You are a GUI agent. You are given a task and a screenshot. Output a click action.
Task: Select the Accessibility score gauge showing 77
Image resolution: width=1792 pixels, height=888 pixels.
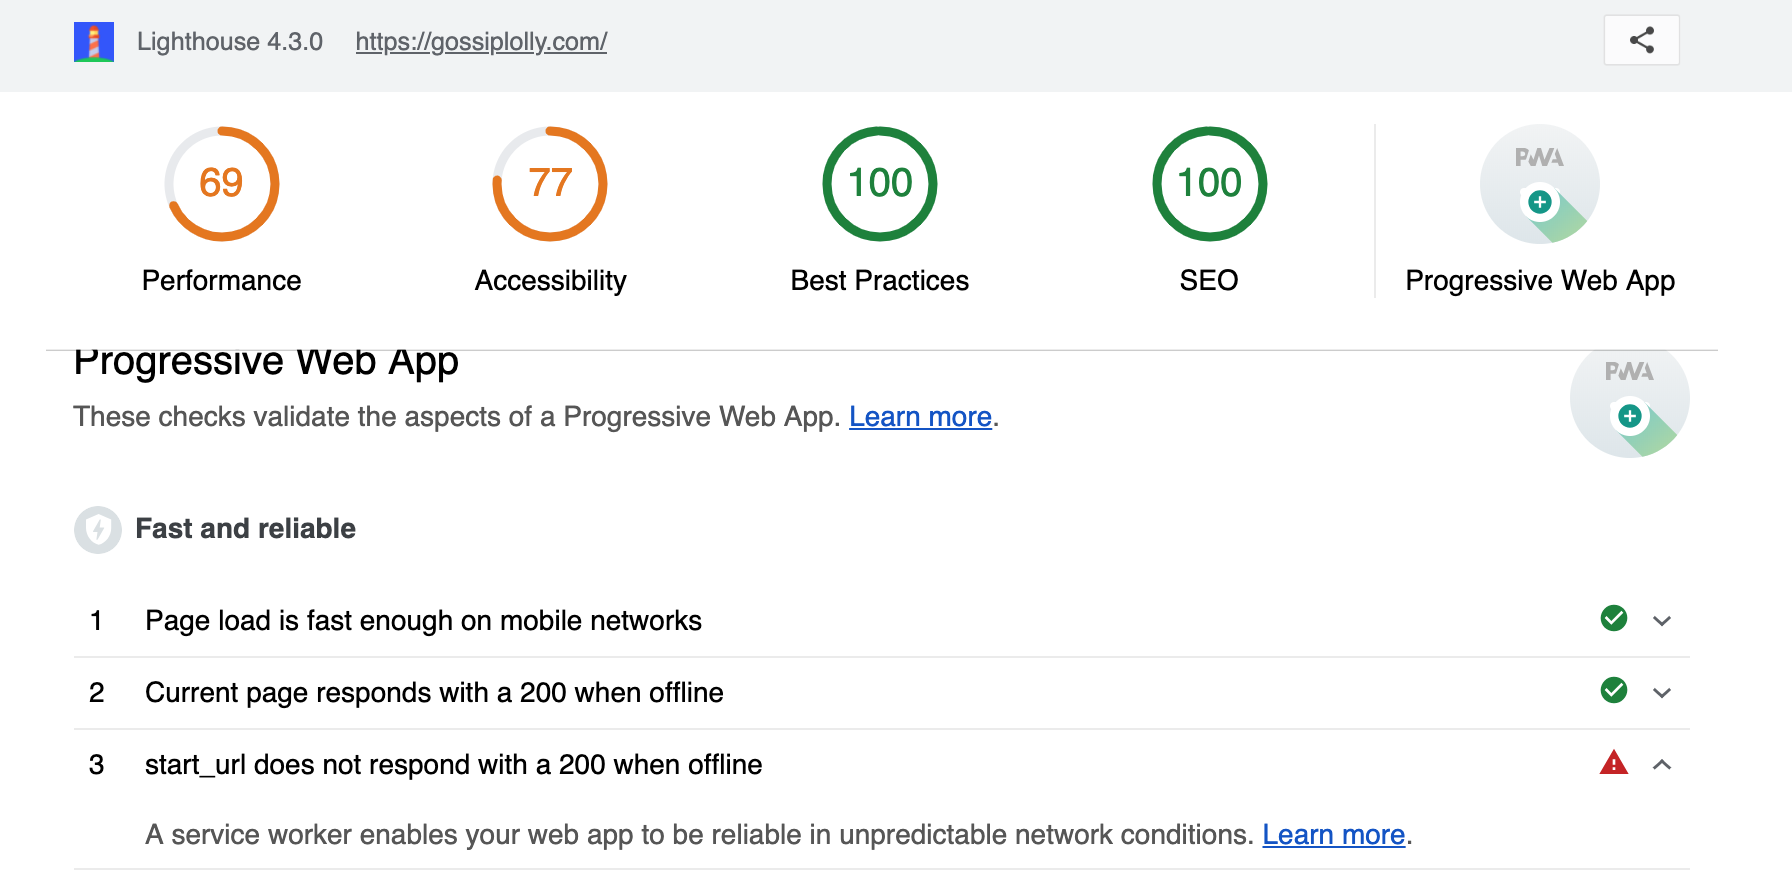pyautogui.click(x=549, y=184)
